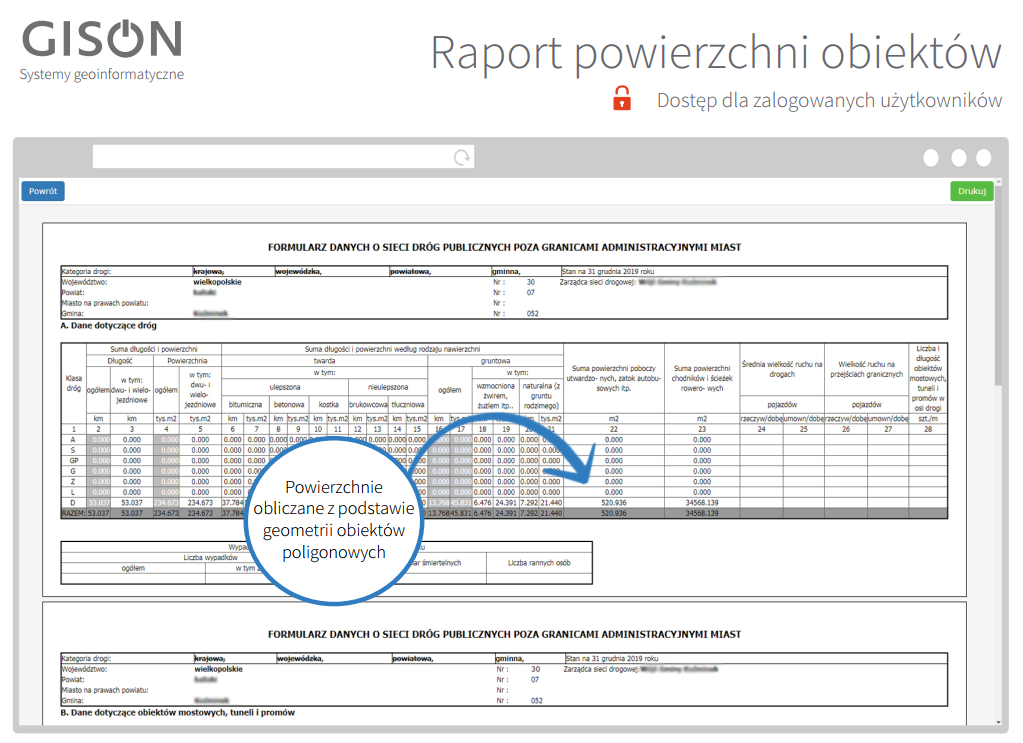Image resolution: width=1023 pixels, height=743 pixels.
Task: Click value 34568.139 in row D
Action: pyautogui.click(x=702, y=503)
